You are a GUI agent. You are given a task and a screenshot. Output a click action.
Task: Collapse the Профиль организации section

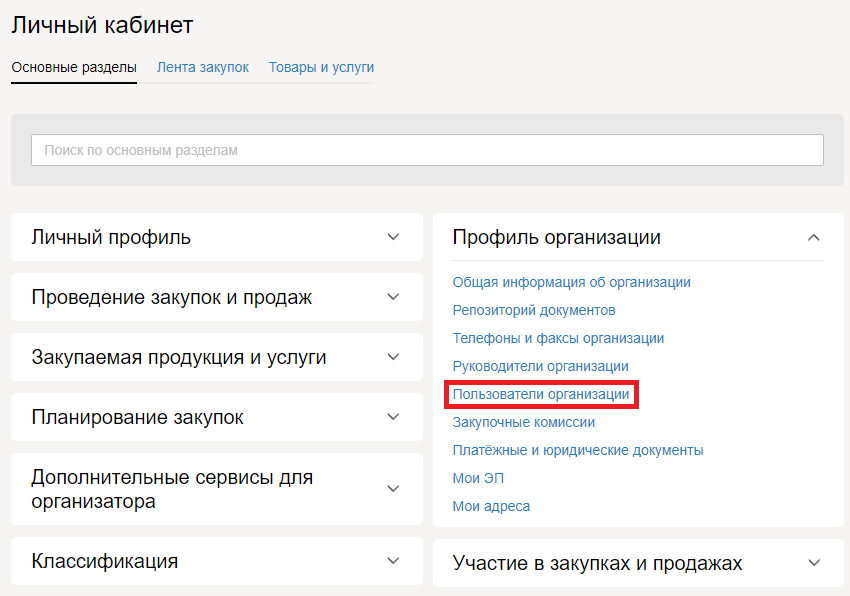[x=813, y=237]
